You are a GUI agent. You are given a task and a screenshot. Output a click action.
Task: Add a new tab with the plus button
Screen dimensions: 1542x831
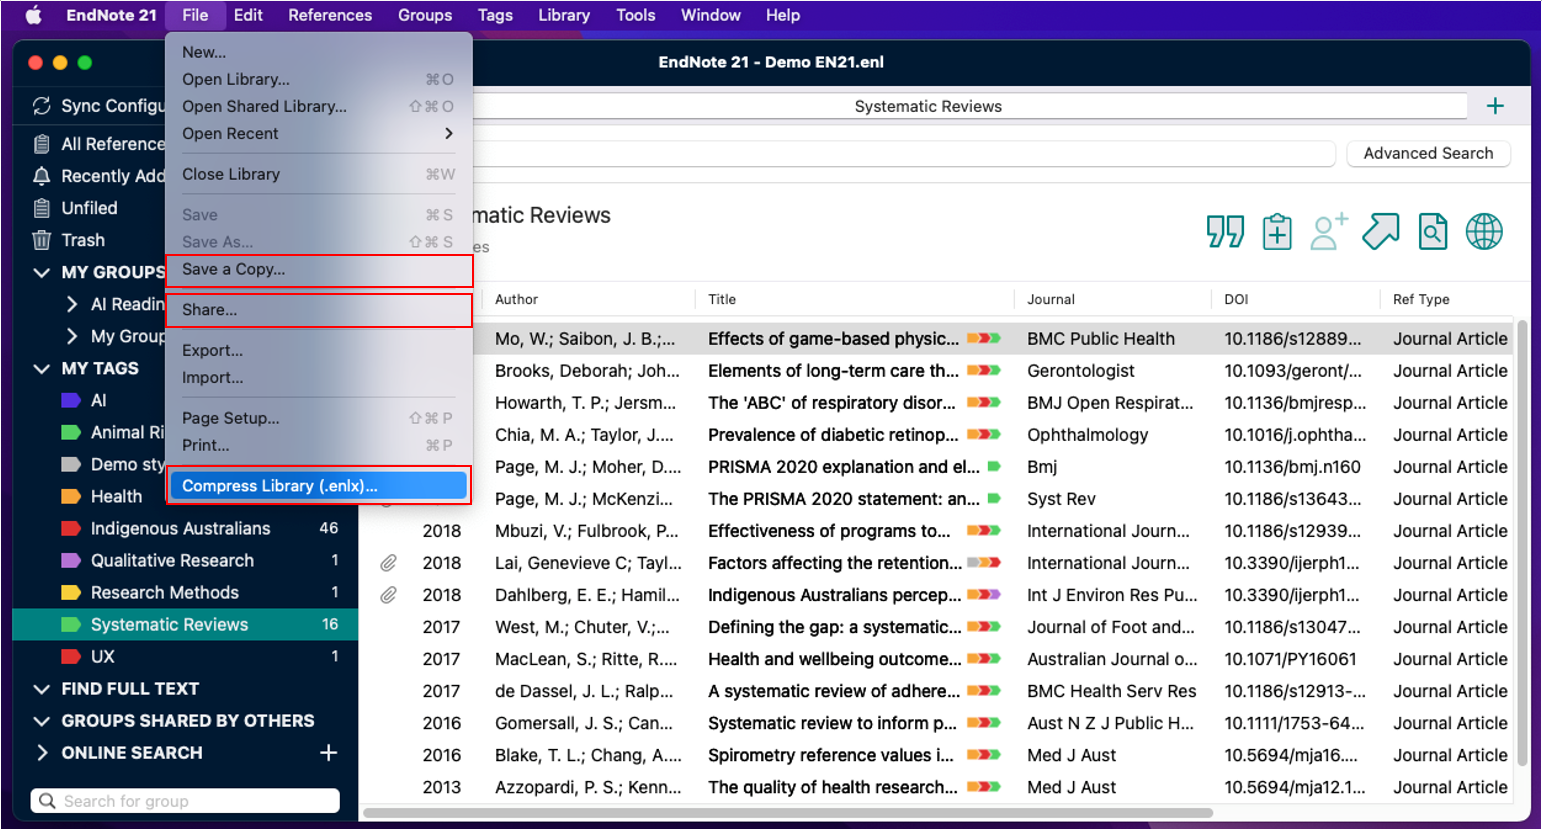coord(1496,105)
